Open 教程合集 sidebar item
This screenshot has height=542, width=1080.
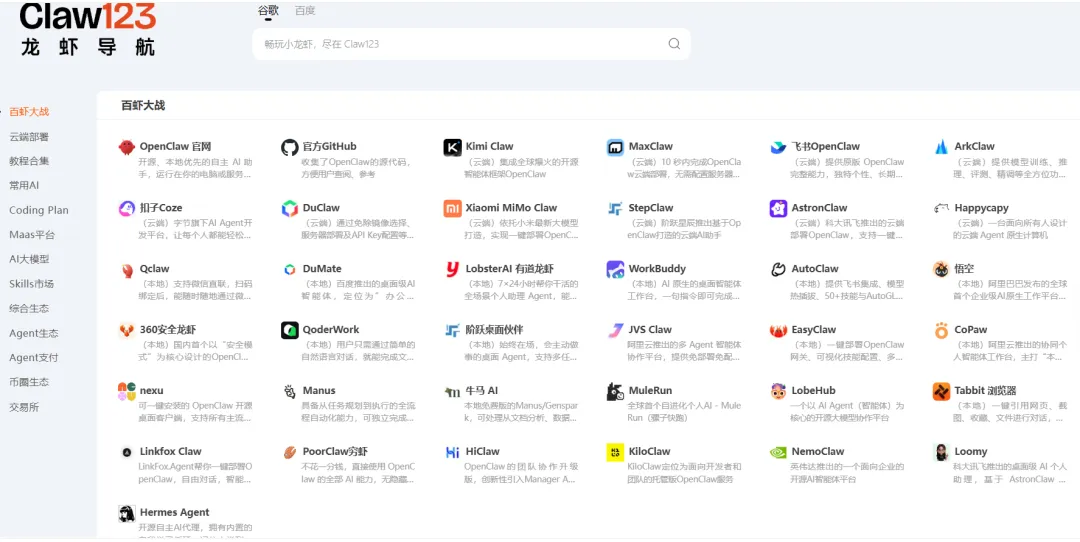[x=29, y=160]
